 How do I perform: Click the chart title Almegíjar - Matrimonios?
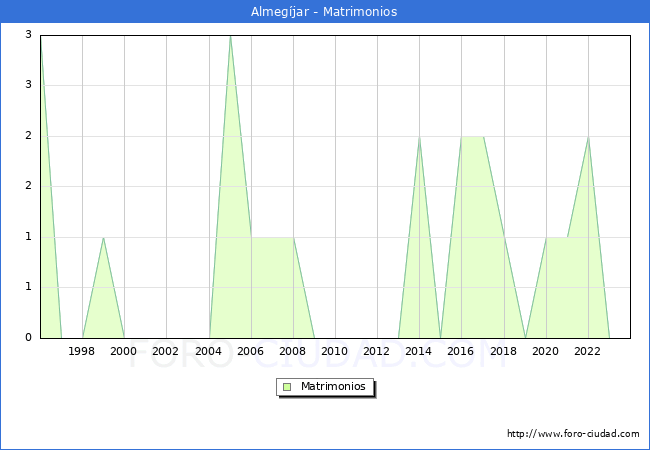pyautogui.click(x=324, y=12)
